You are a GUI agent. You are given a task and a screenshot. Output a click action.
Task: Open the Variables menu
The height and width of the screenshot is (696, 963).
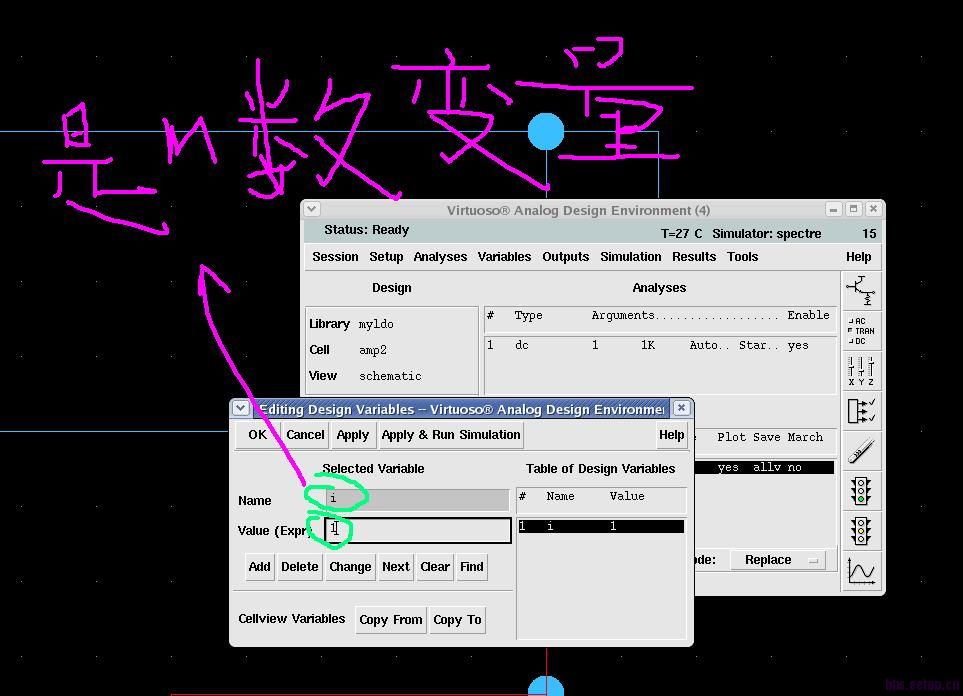point(504,257)
